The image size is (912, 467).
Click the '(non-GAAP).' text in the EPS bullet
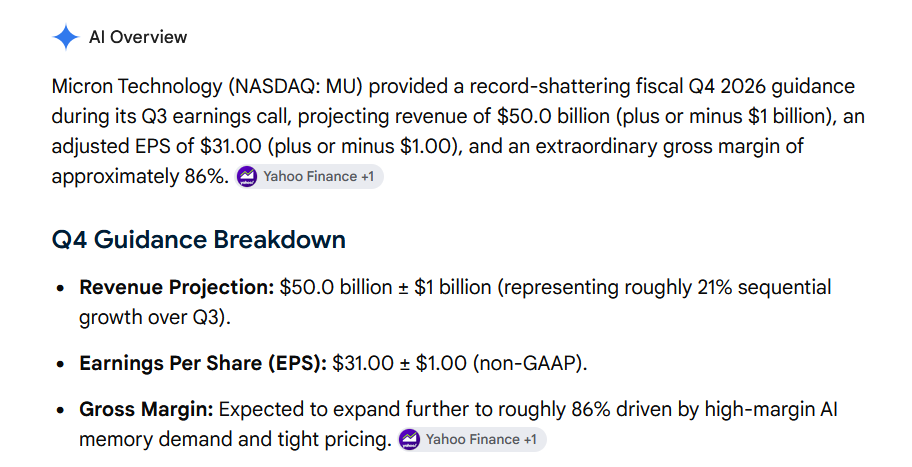(530, 363)
